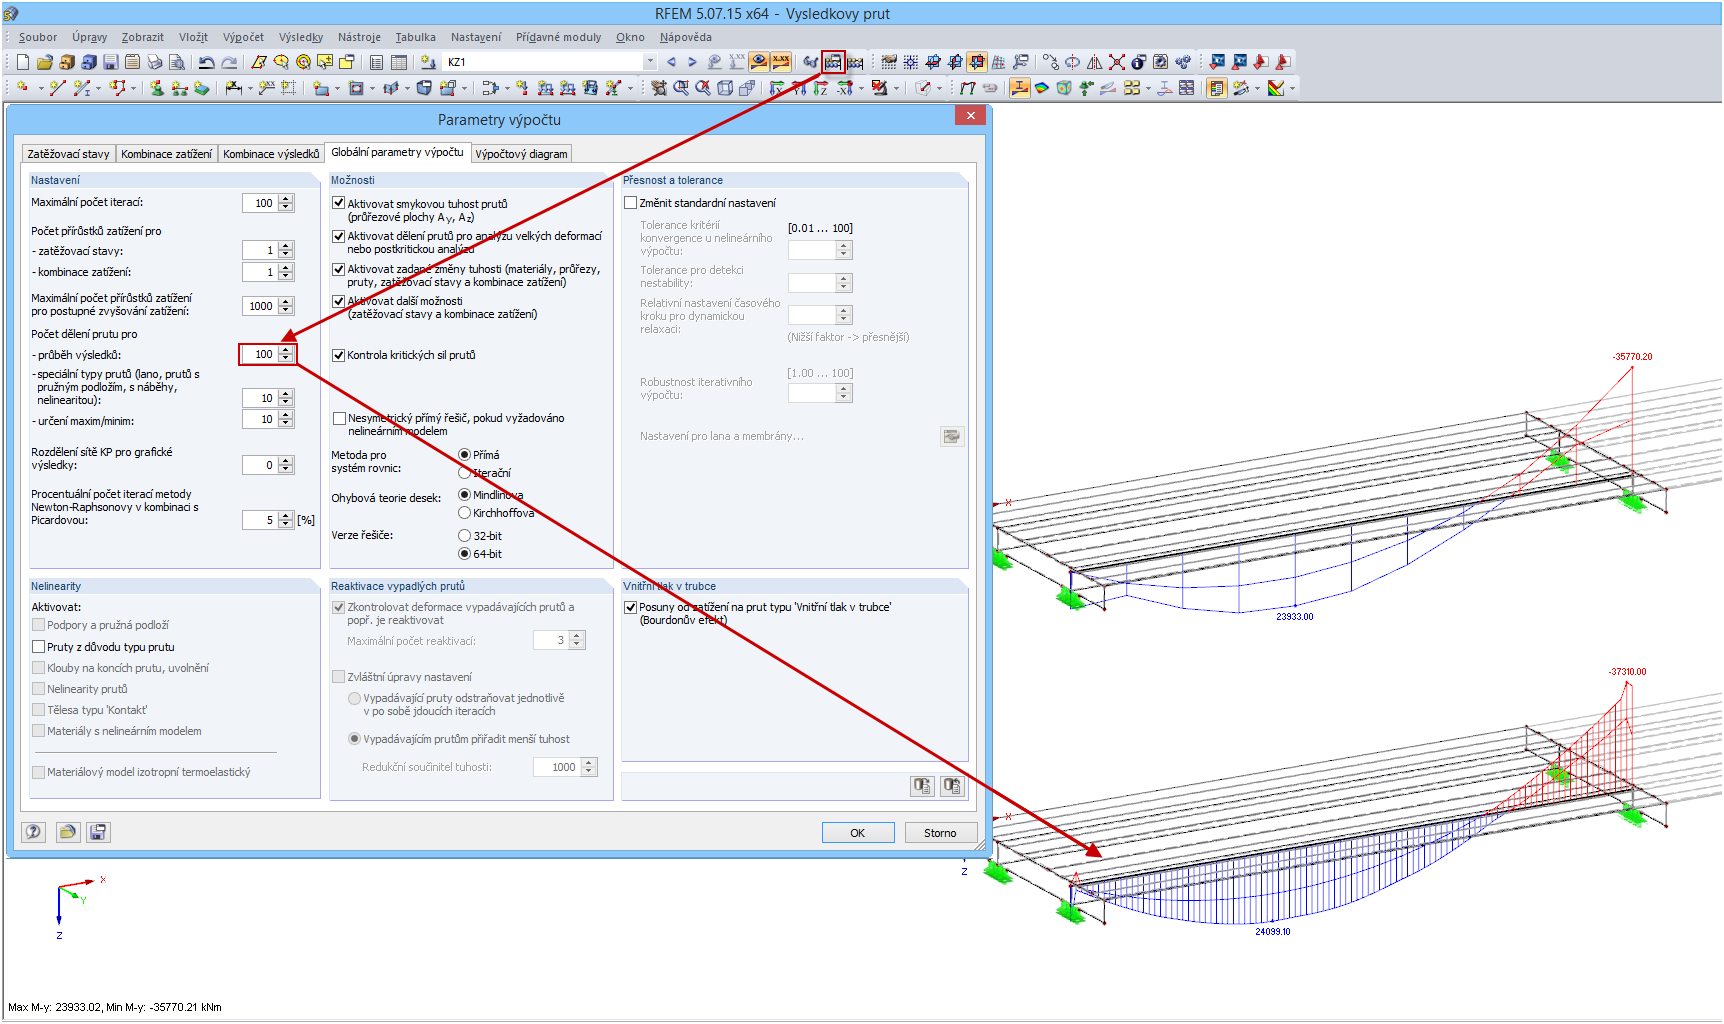The height and width of the screenshot is (1024, 1724).
Task: Select the '32-bit' solver version radio
Action: pyautogui.click(x=464, y=536)
